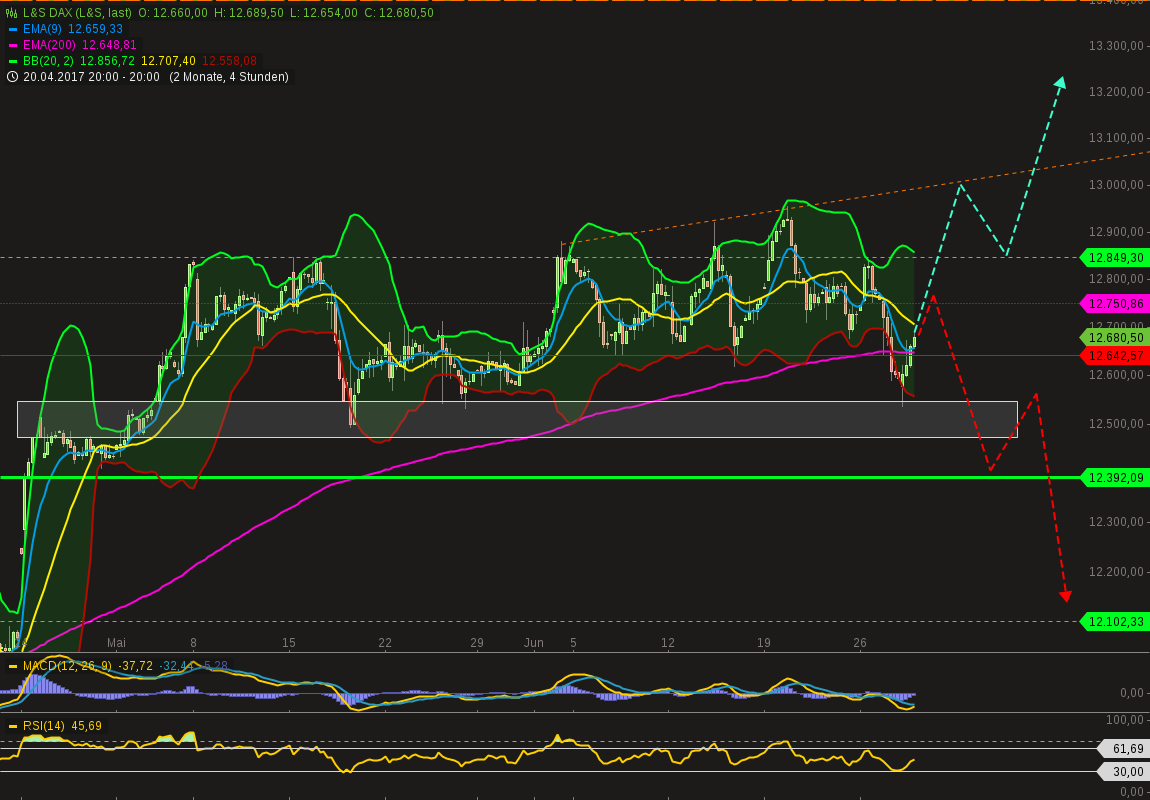Screen dimensions: 1150x800
Task: Click the 26 date label on time axis
Action: tap(860, 643)
